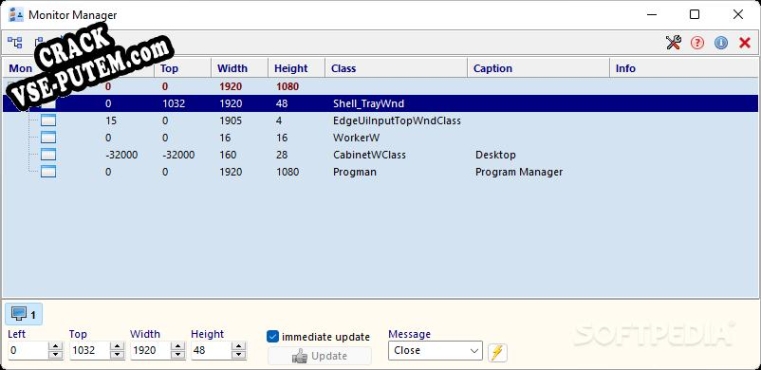Viewport: 761px width, 370px height.
Task: Click the Height input field showing 48
Action: click(x=211, y=351)
